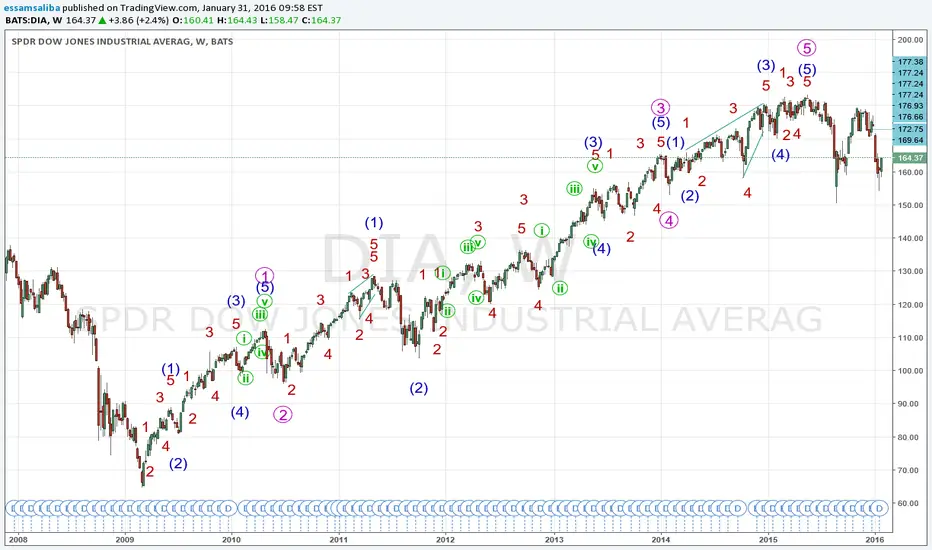Select the magenta circled wave 4 label
The width and height of the screenshot is (932, 550).
(669, 221)
